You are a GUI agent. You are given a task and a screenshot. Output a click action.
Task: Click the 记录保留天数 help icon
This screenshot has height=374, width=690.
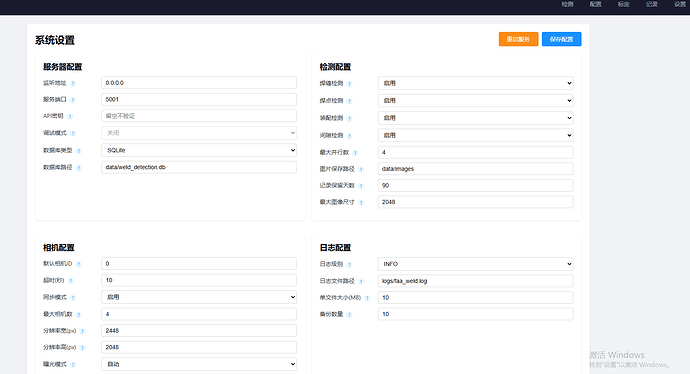361,186
